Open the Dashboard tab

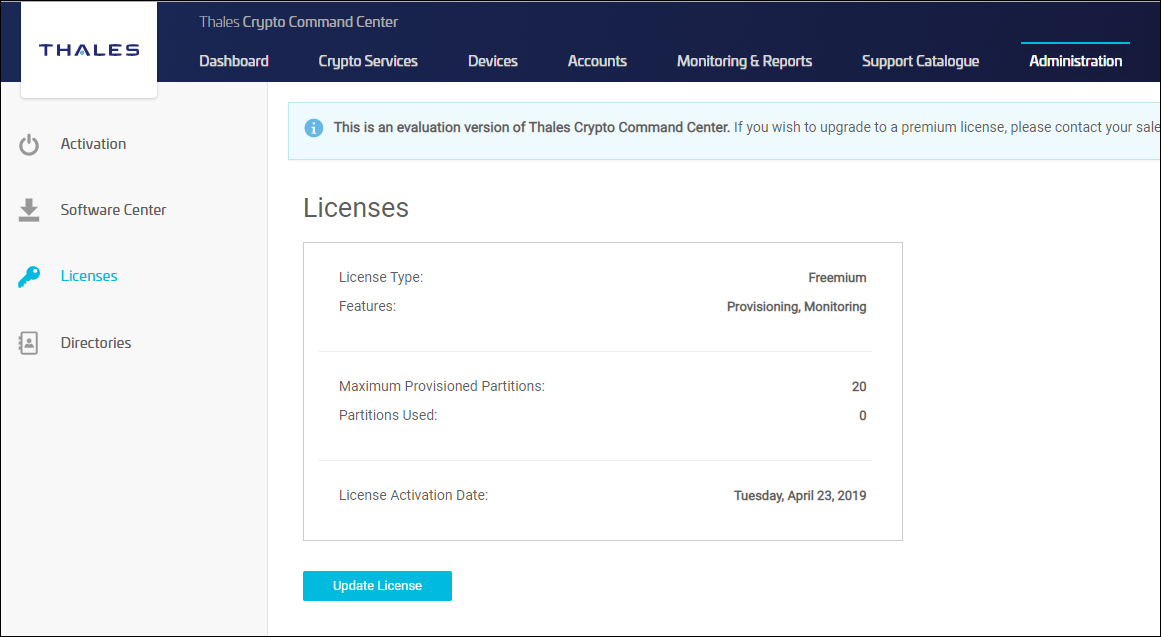click(x=234, y=61)
